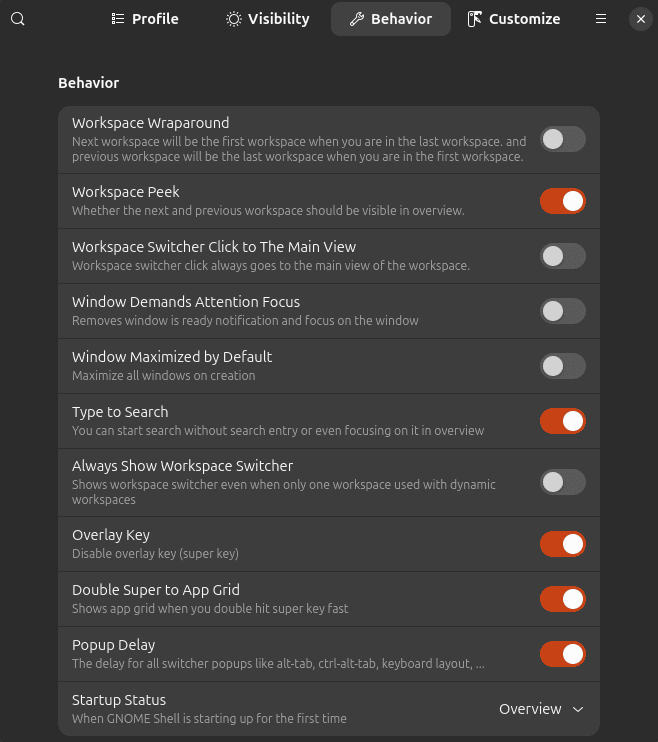
Task: Switch to the Customize tab
Action: 514,19
